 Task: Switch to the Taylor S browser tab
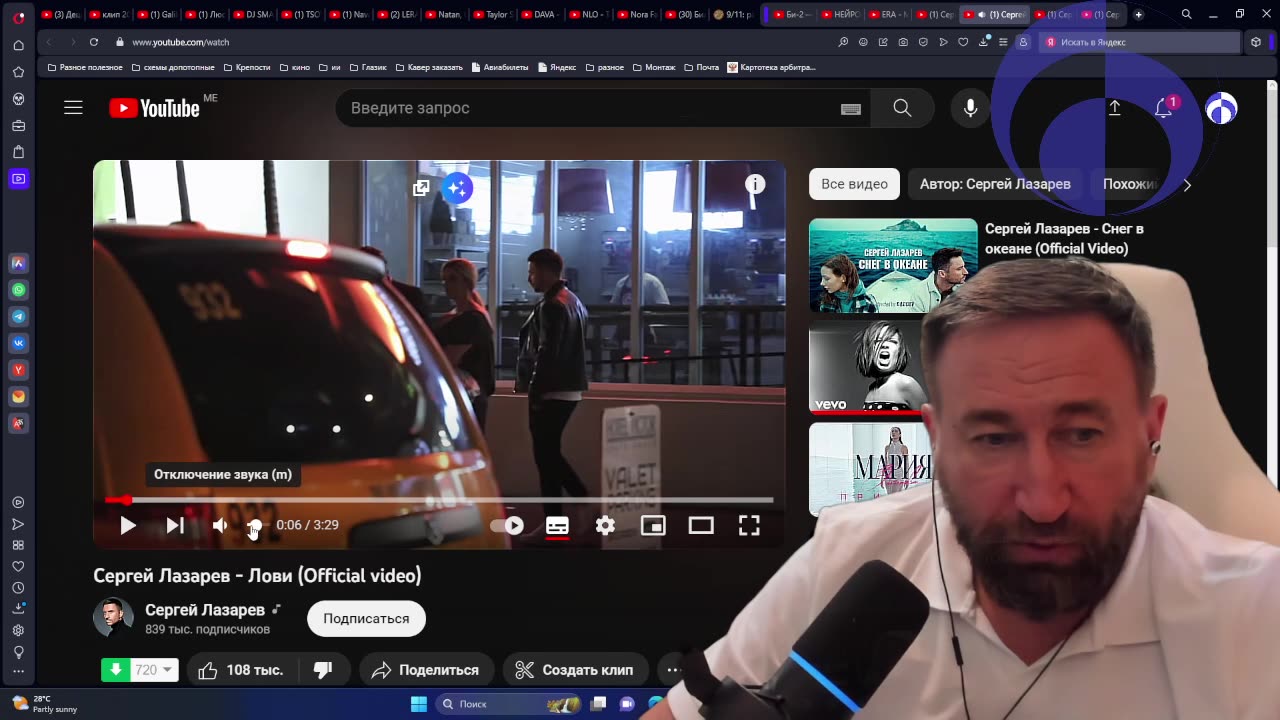492,14
